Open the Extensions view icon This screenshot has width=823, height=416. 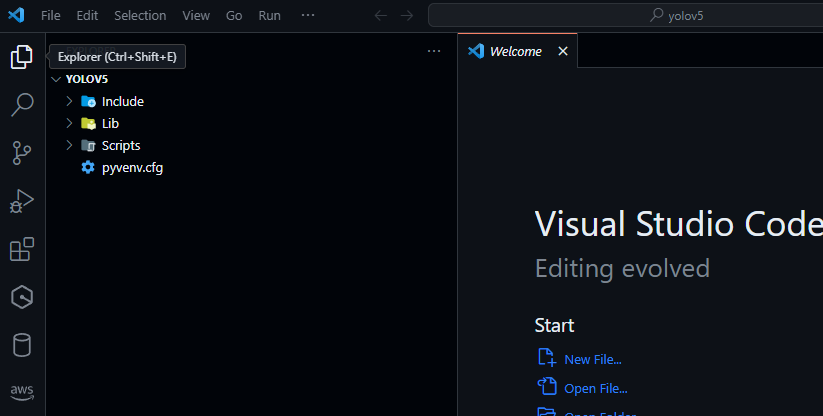(x=22, y=249)
